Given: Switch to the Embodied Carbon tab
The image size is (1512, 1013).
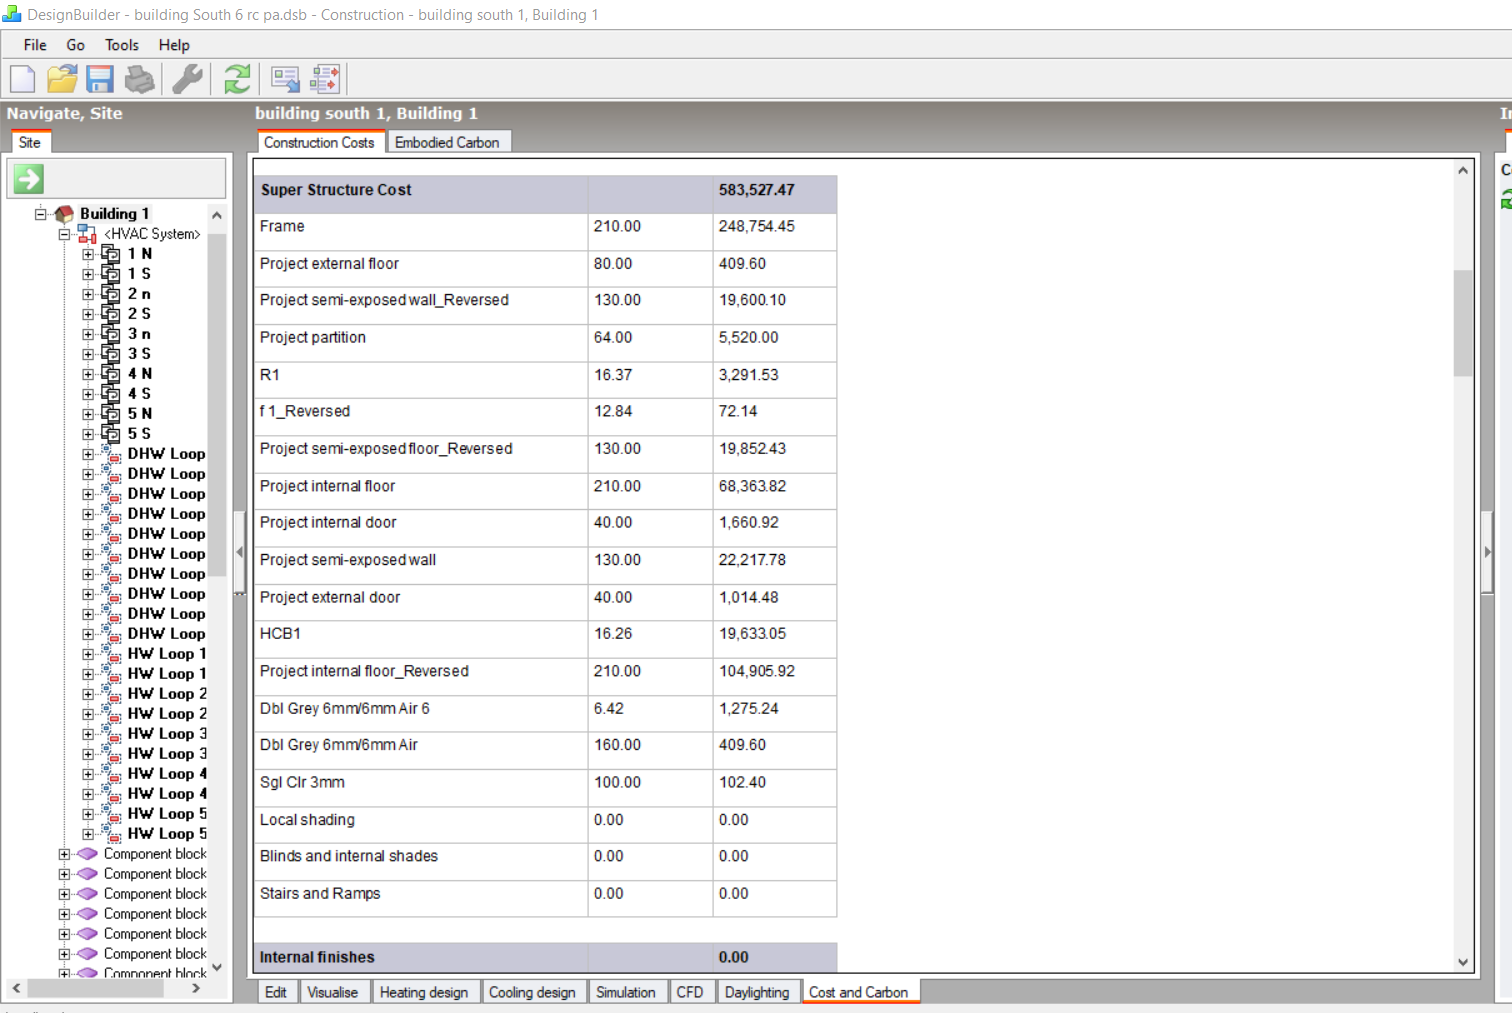Looking at the screenshot, I should pos(447,143).
